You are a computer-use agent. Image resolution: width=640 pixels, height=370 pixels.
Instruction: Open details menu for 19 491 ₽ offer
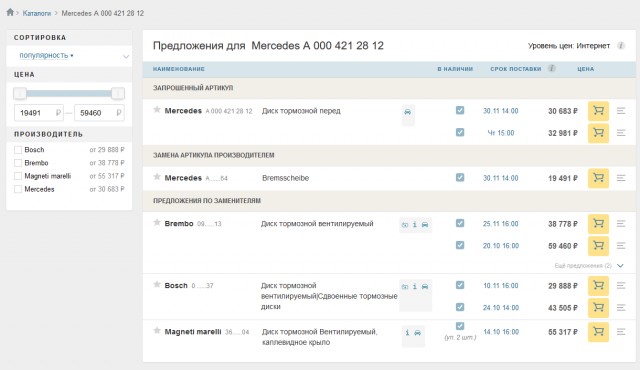point(621,178)
